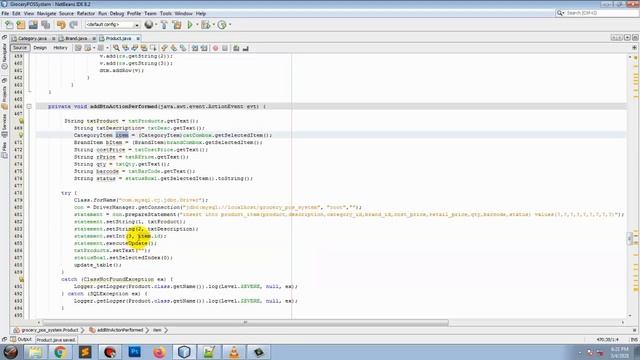Switch to the Brand.java tab

click(x=76, y=38)
